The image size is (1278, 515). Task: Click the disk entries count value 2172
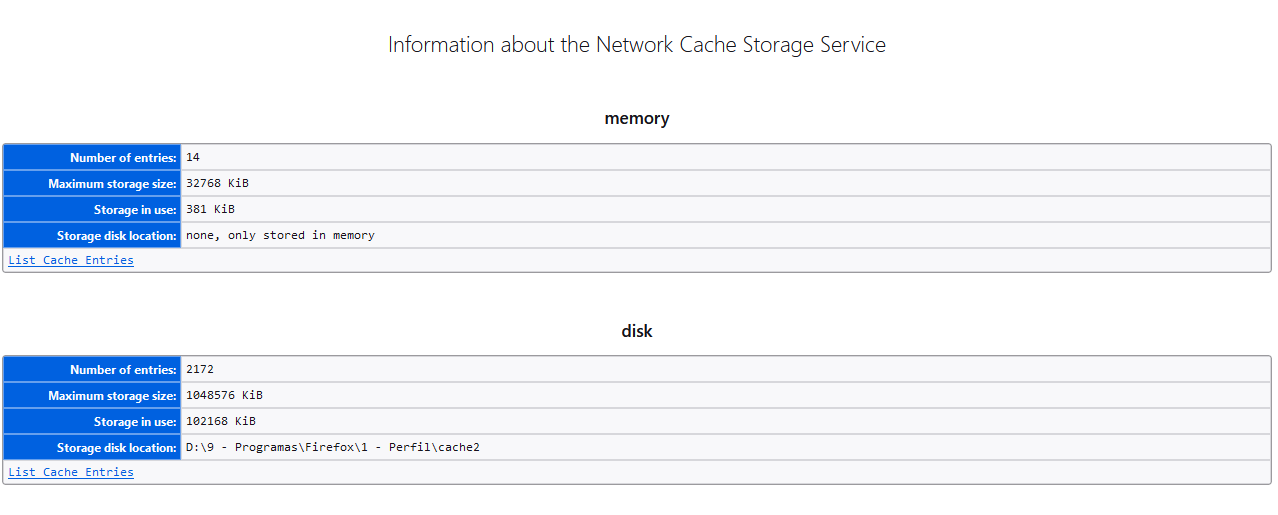point(200,370)
